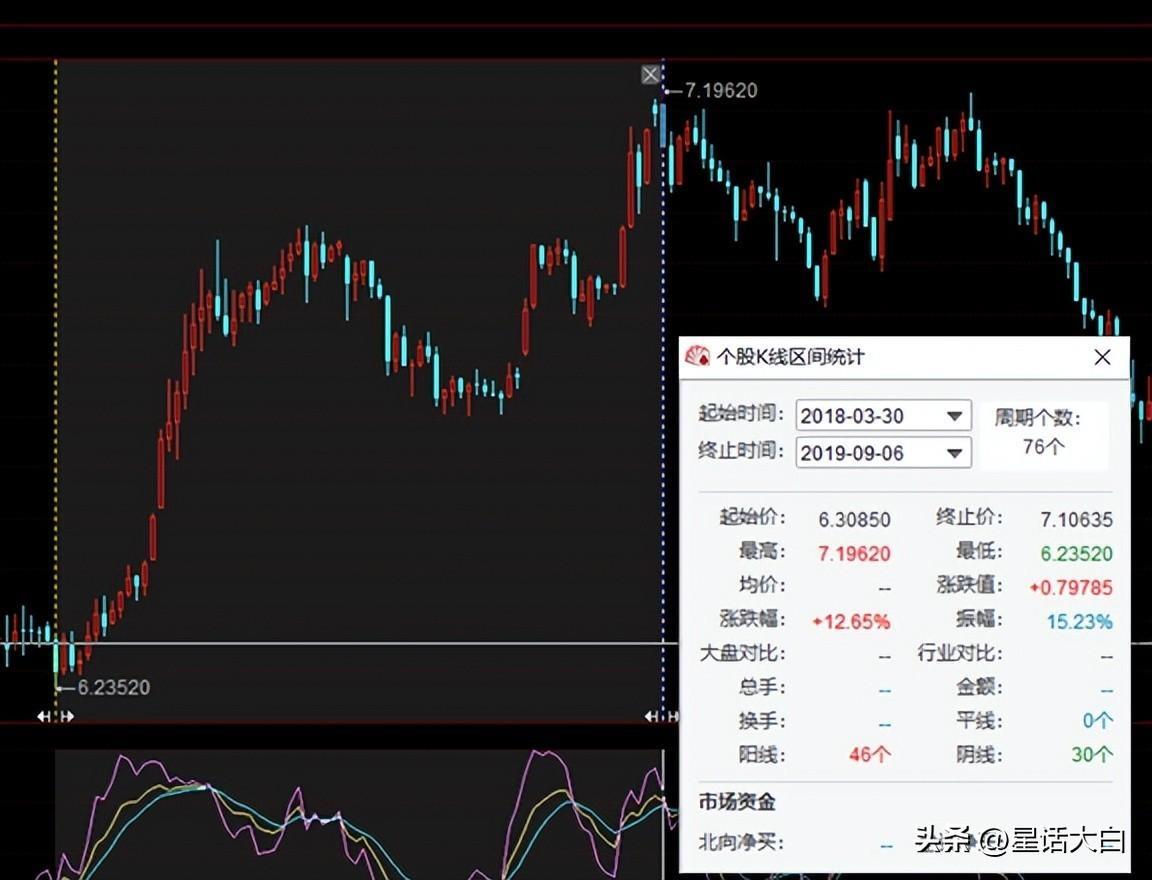Click the right range handle arrows at bottom
The image size is (1152, 880).
point(662,716)
